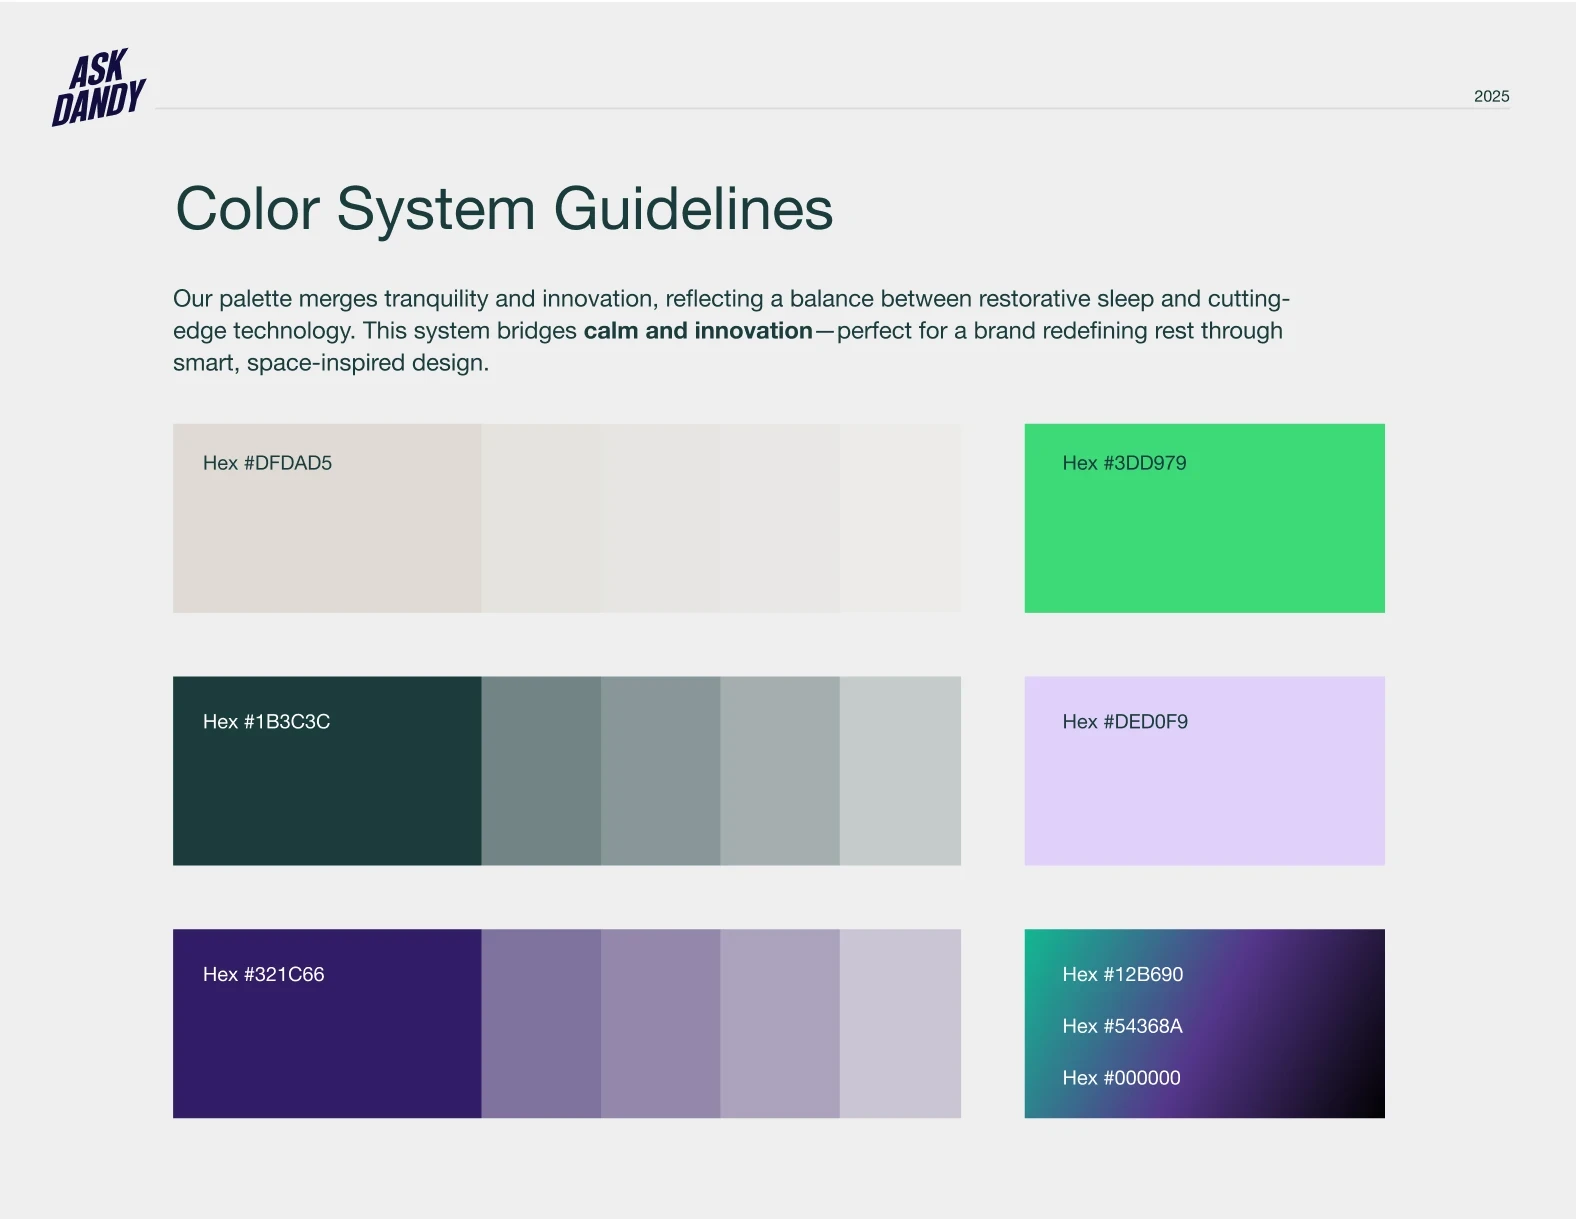Click the first tint after #1B3C3C swatch
1576x1219 pixels.
pyautogui.click(x=541, y=771)
